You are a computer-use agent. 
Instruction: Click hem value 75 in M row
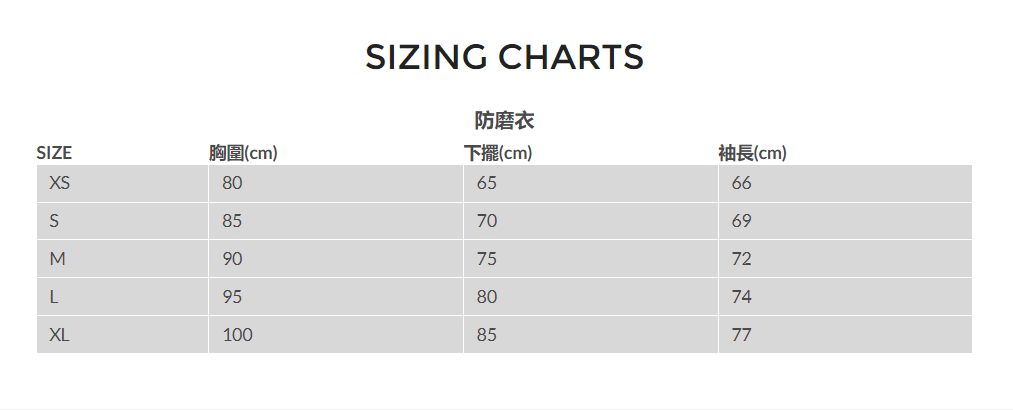point(487,259)
